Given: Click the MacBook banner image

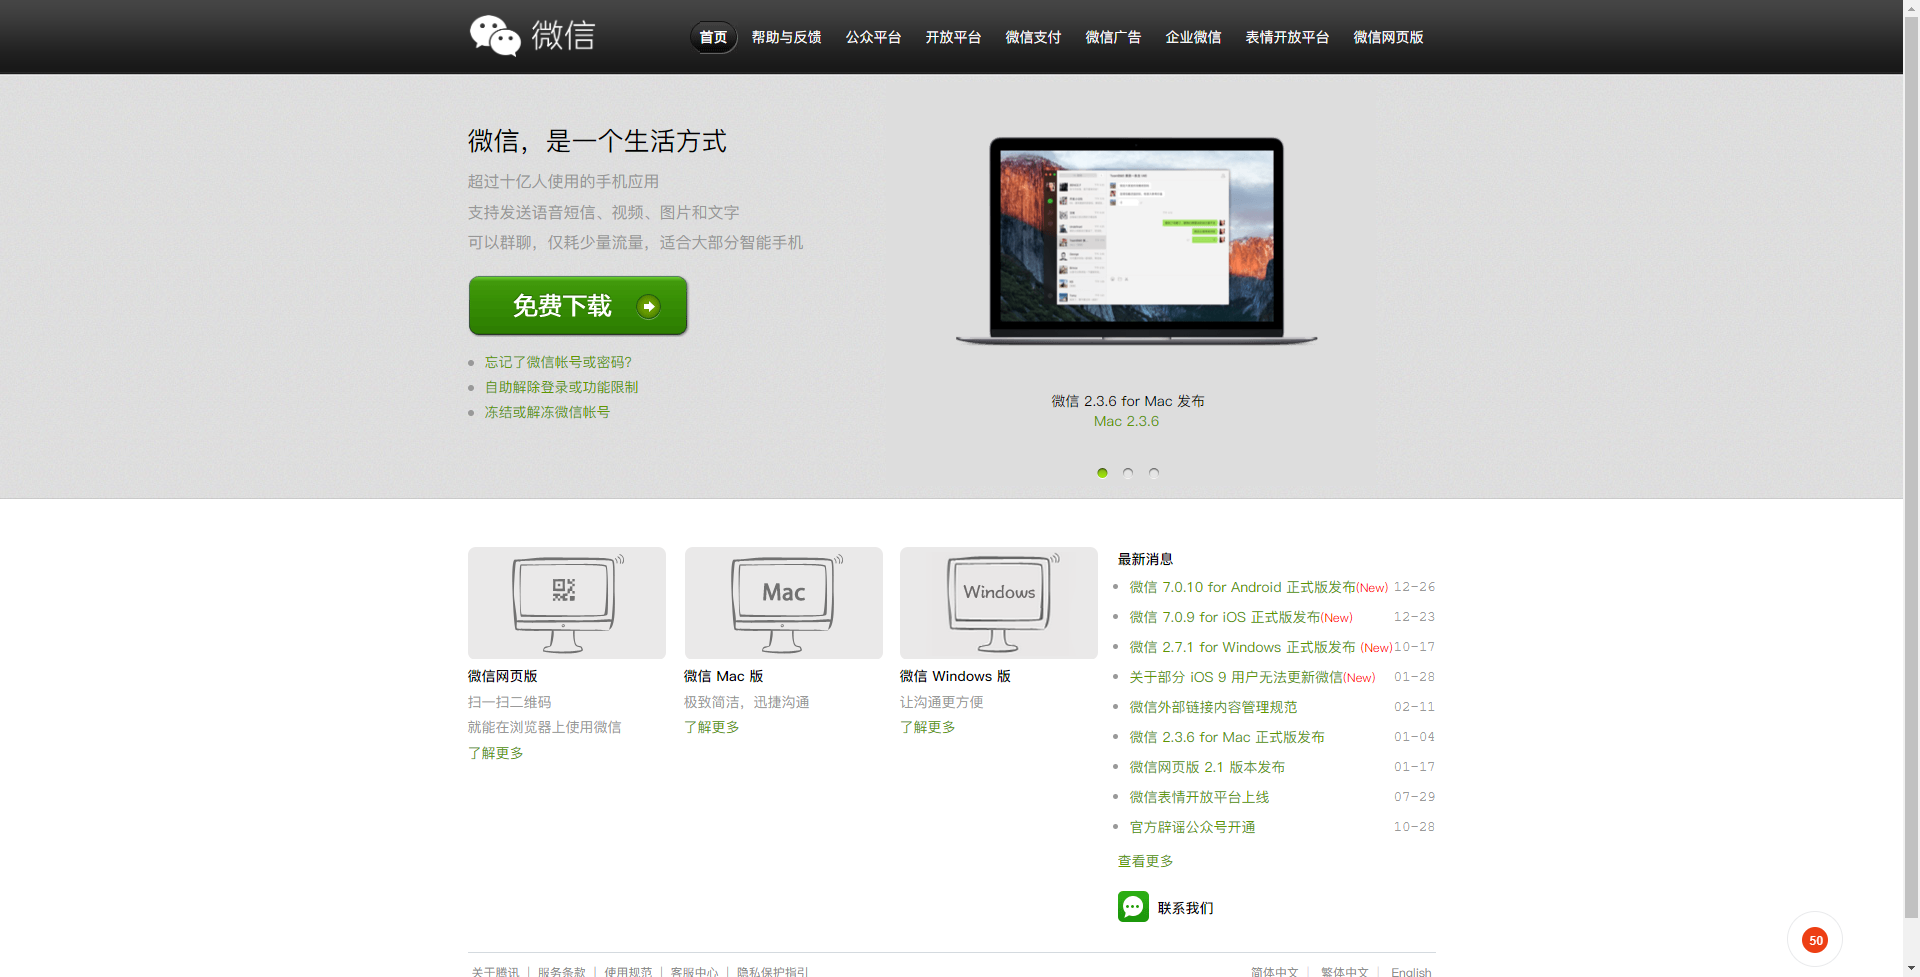Looking at the screenshot, I should [x=1136, y=241].
